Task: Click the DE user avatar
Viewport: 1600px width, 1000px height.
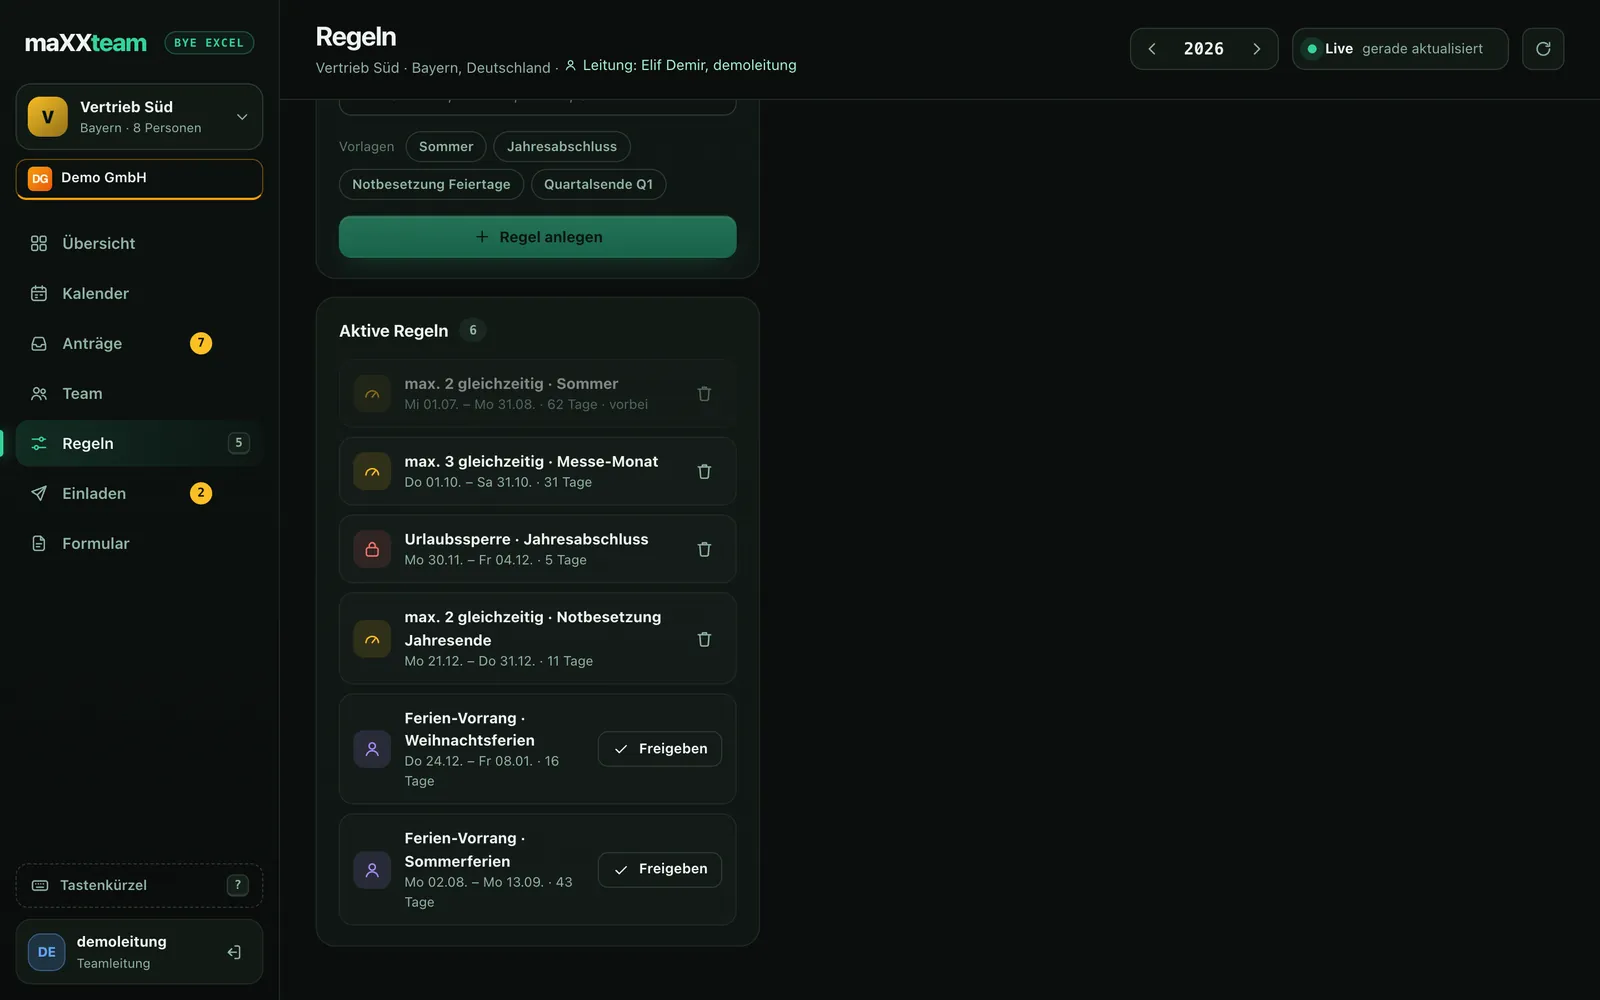Action: click(47, 952)
